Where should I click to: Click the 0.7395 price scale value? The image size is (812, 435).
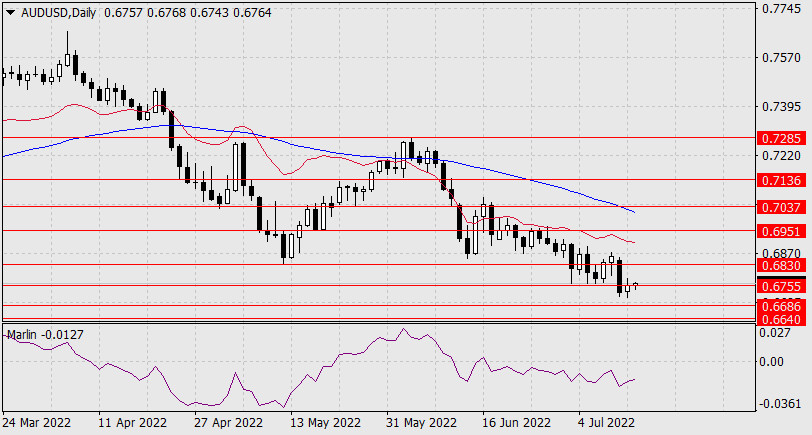coord(781,106)
